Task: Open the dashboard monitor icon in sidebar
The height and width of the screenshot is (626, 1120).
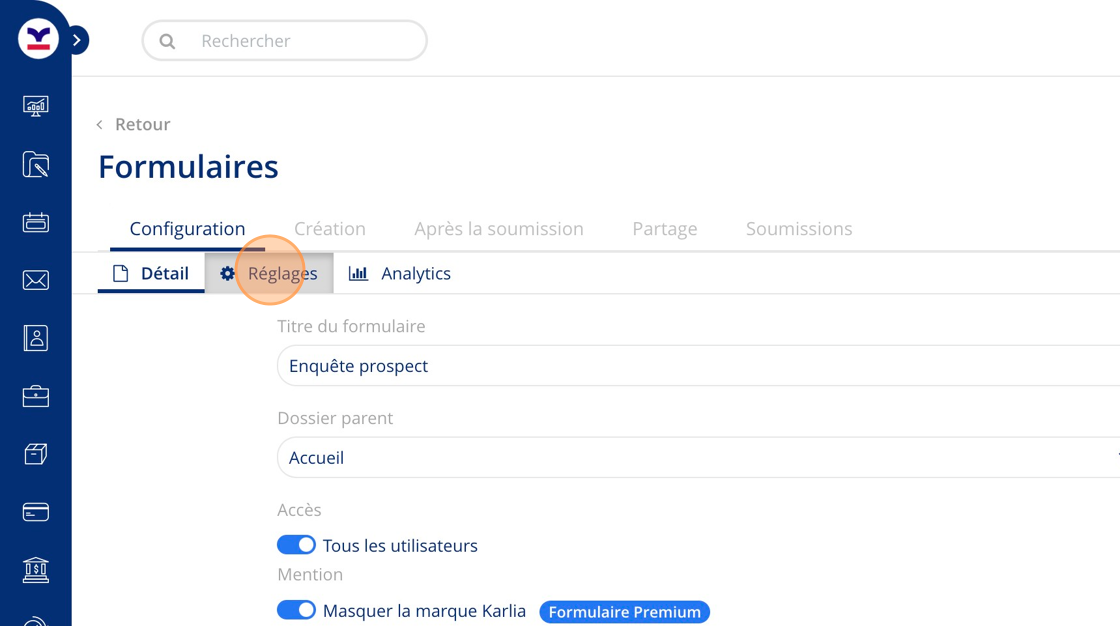Action: coord(36,106)
